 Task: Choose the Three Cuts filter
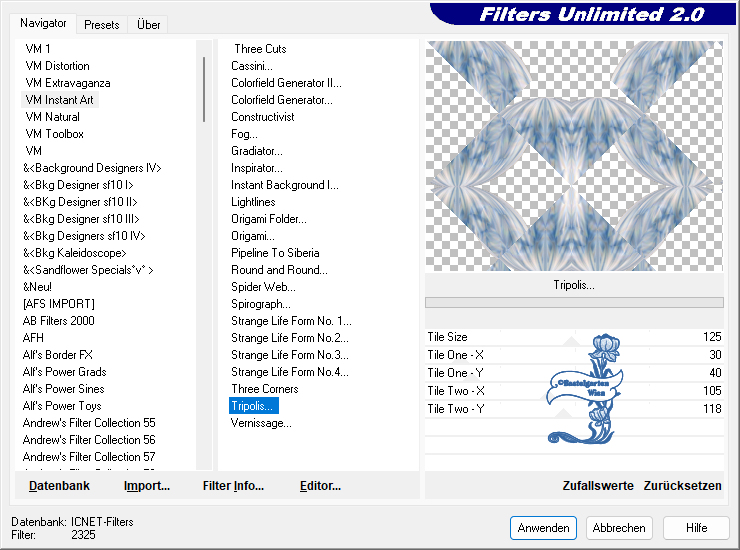[260, 49]
